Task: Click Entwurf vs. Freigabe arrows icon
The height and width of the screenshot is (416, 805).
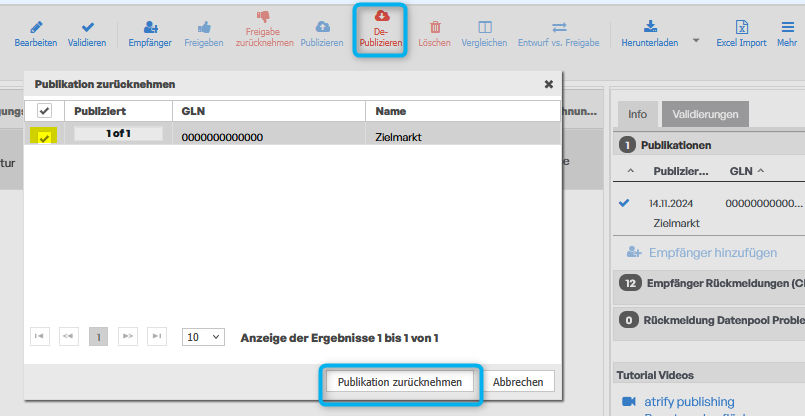Action: [559, 27]
